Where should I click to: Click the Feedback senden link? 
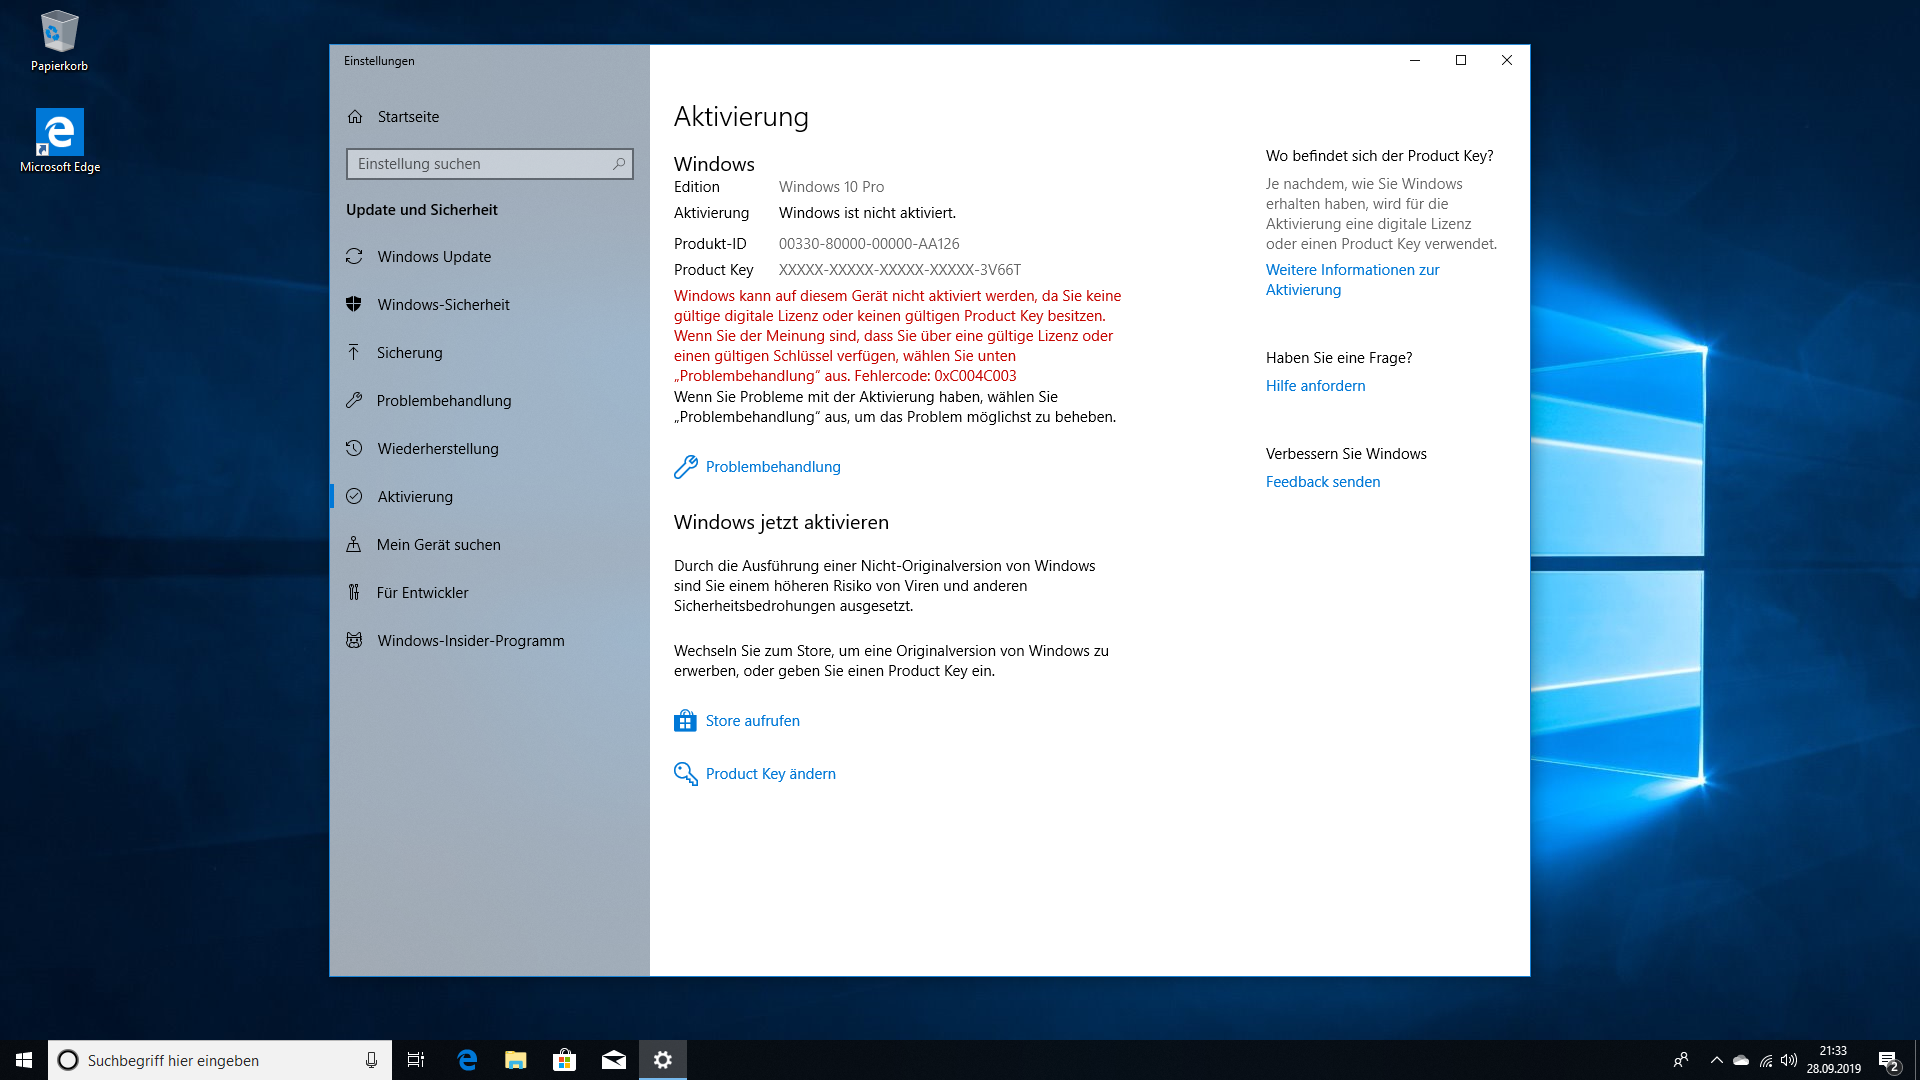[x=1322, y=482]
